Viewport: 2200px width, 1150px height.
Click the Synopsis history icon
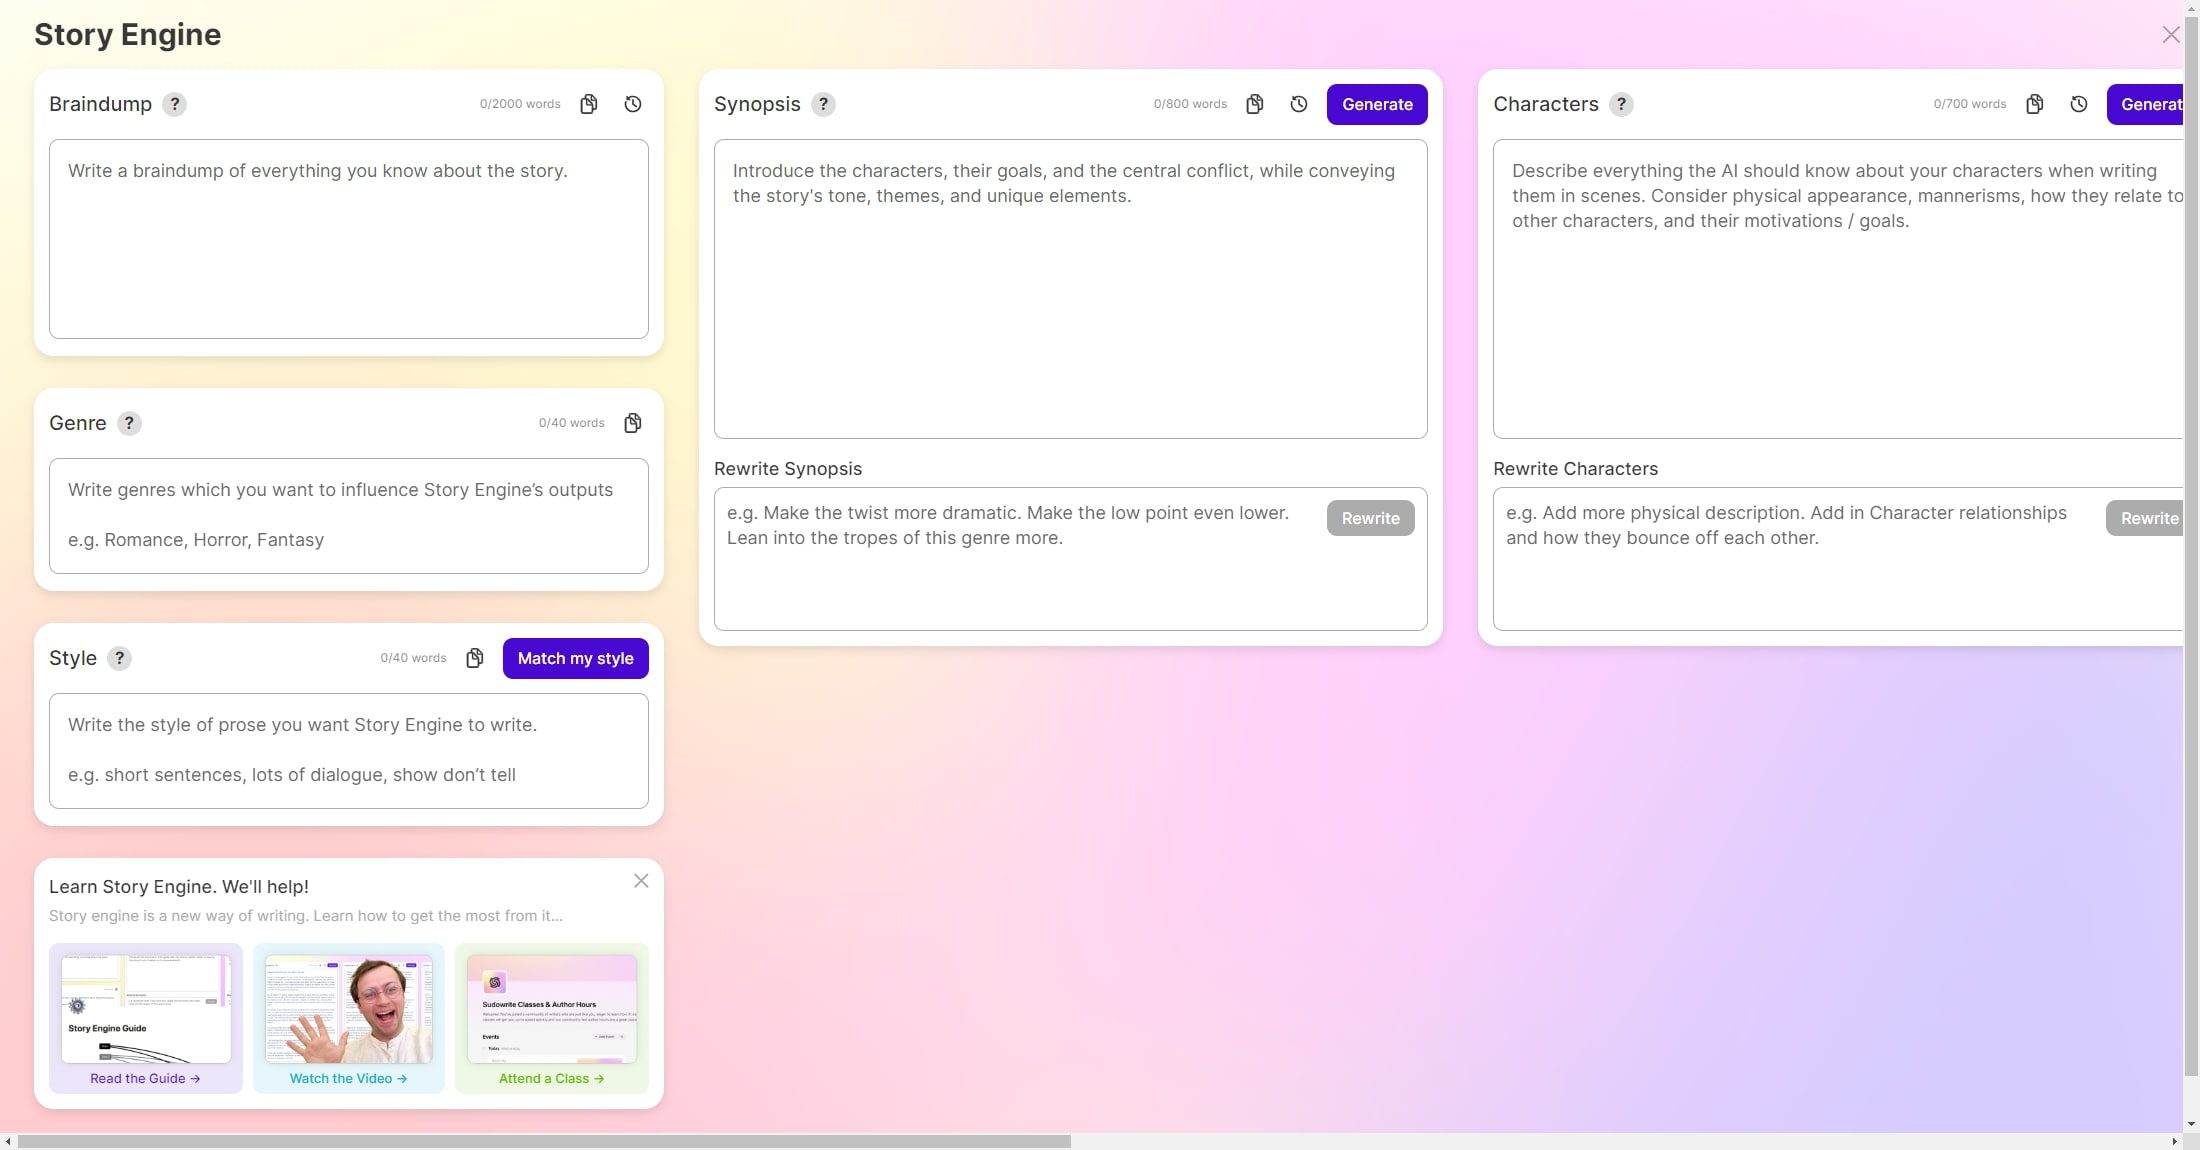tap(1298, 103)
